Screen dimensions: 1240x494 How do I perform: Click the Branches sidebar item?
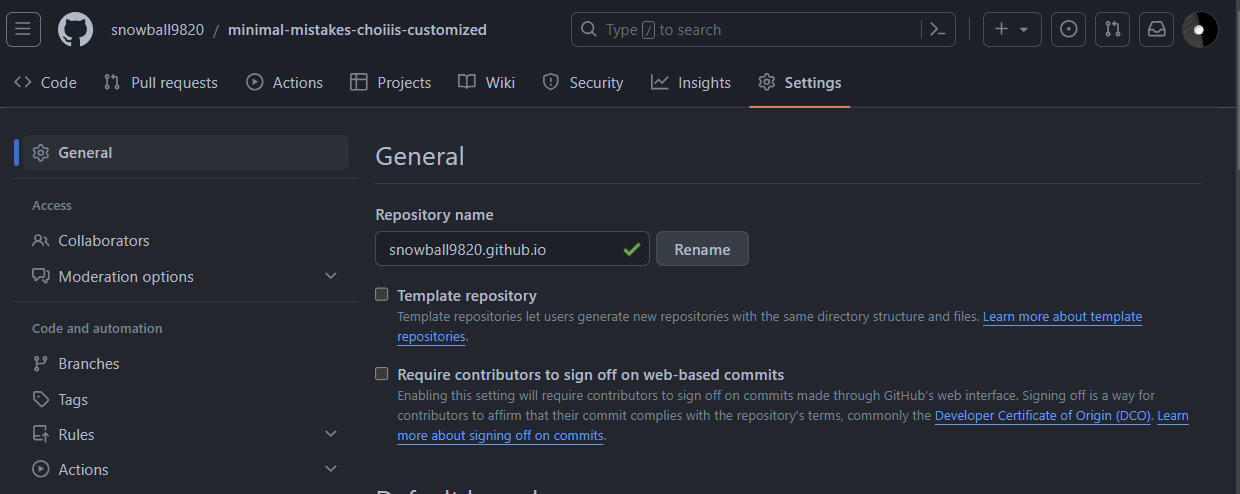coord(88,364)
